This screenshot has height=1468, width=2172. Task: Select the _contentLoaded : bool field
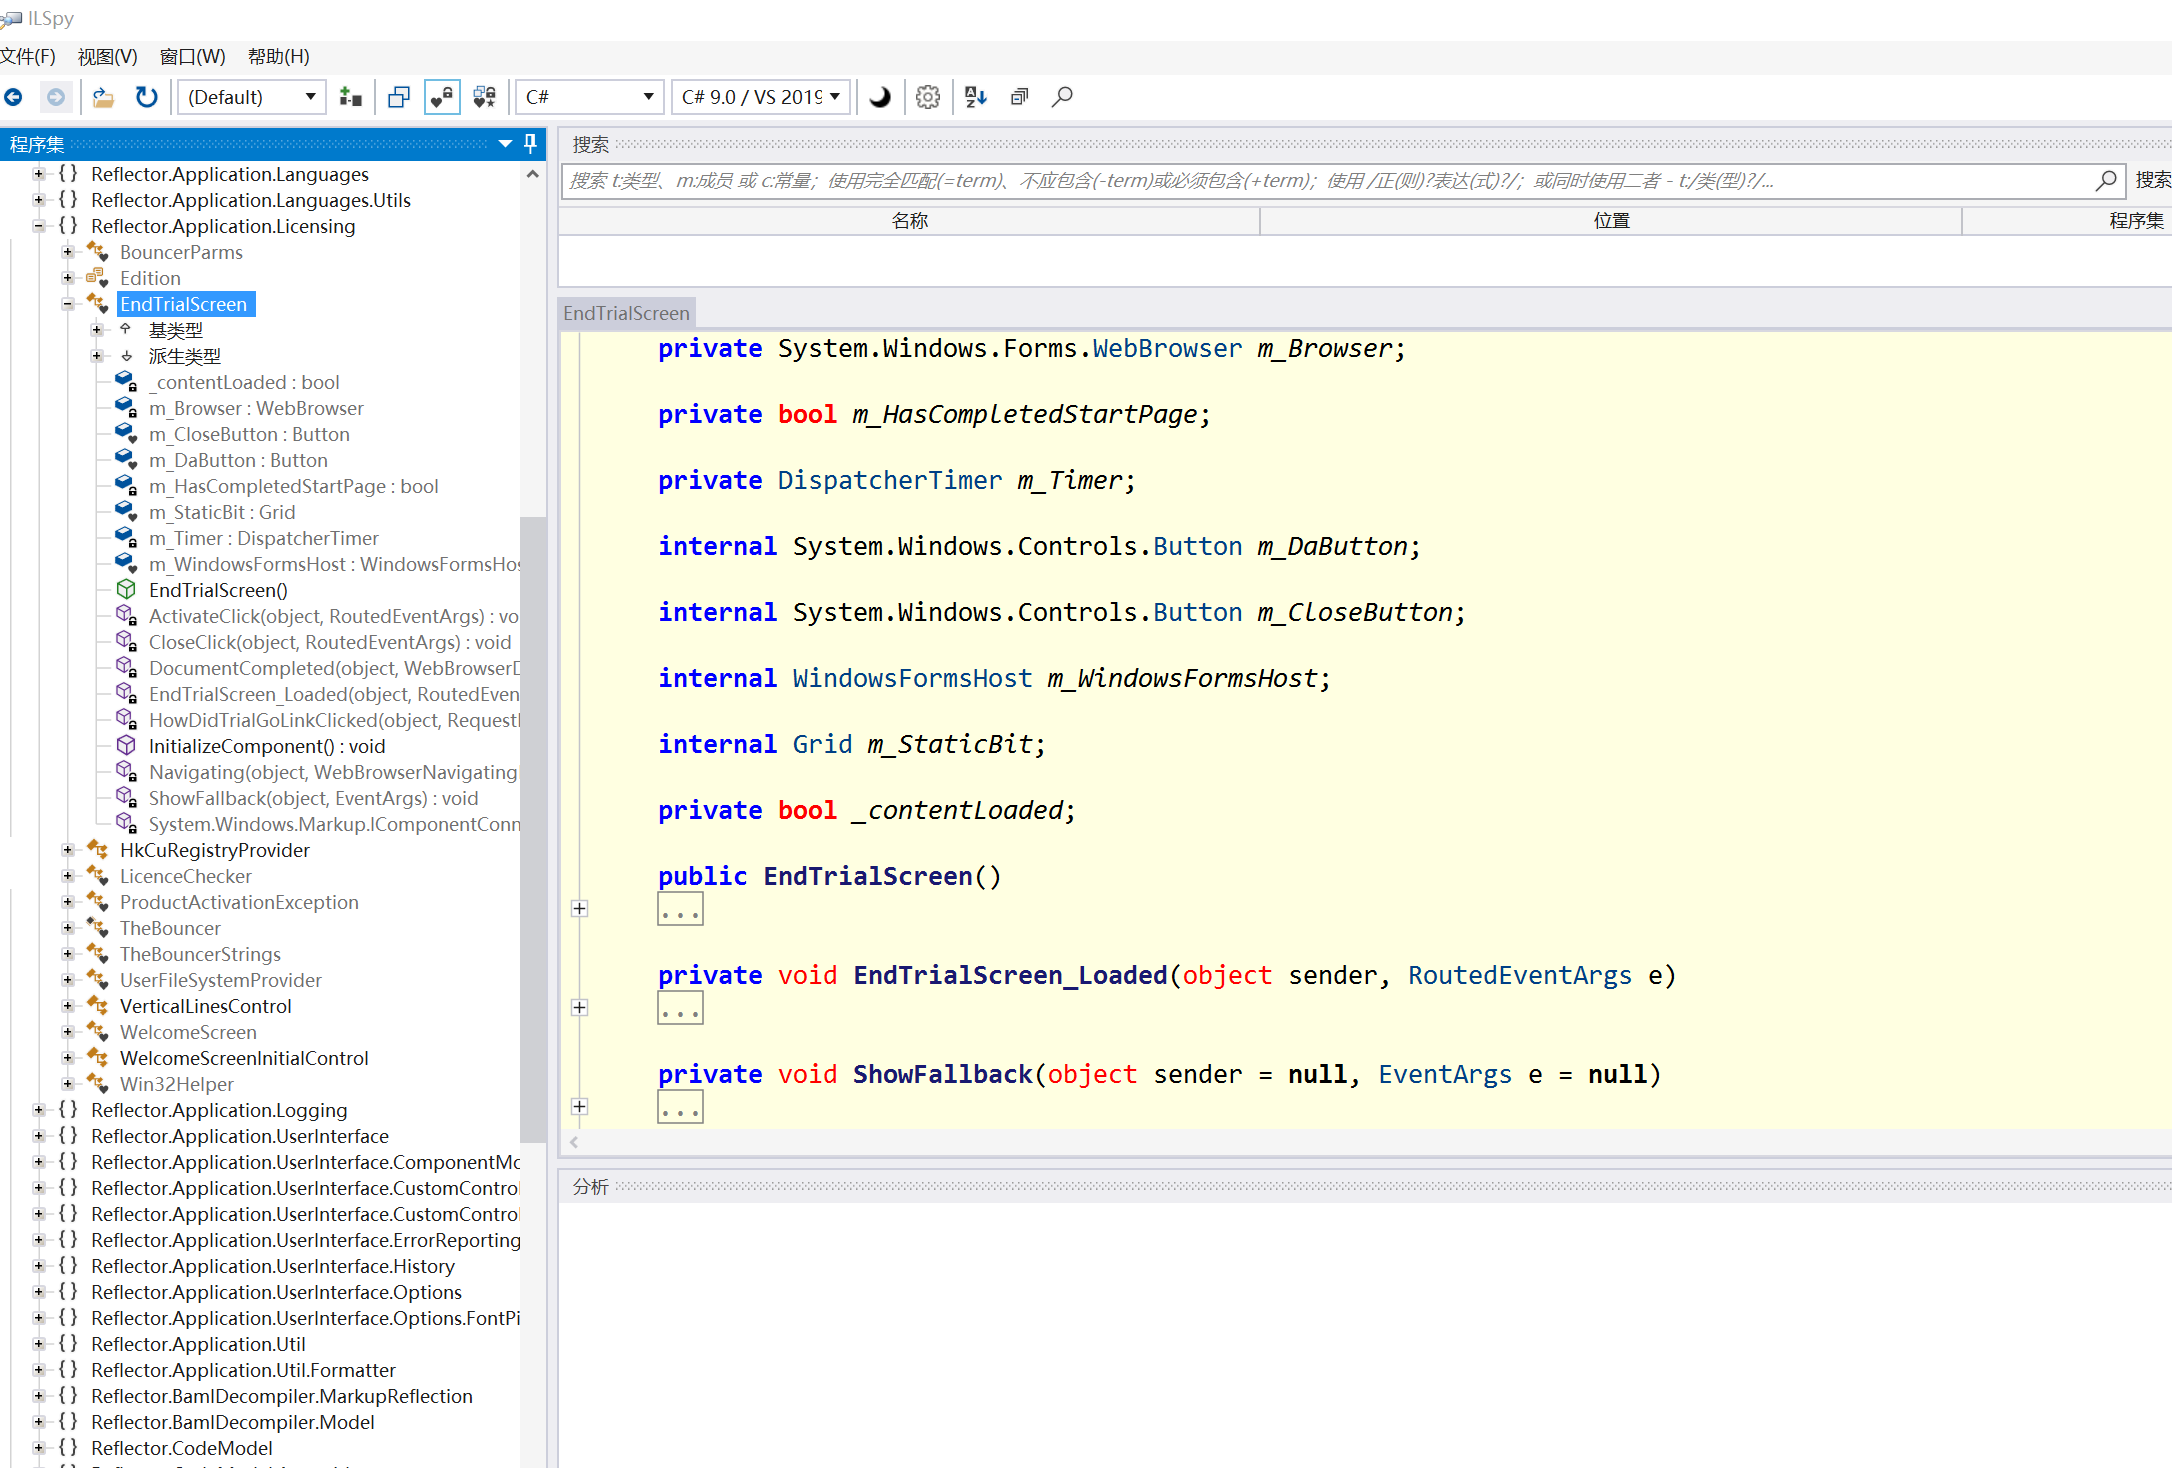click(x=244, y=382)
